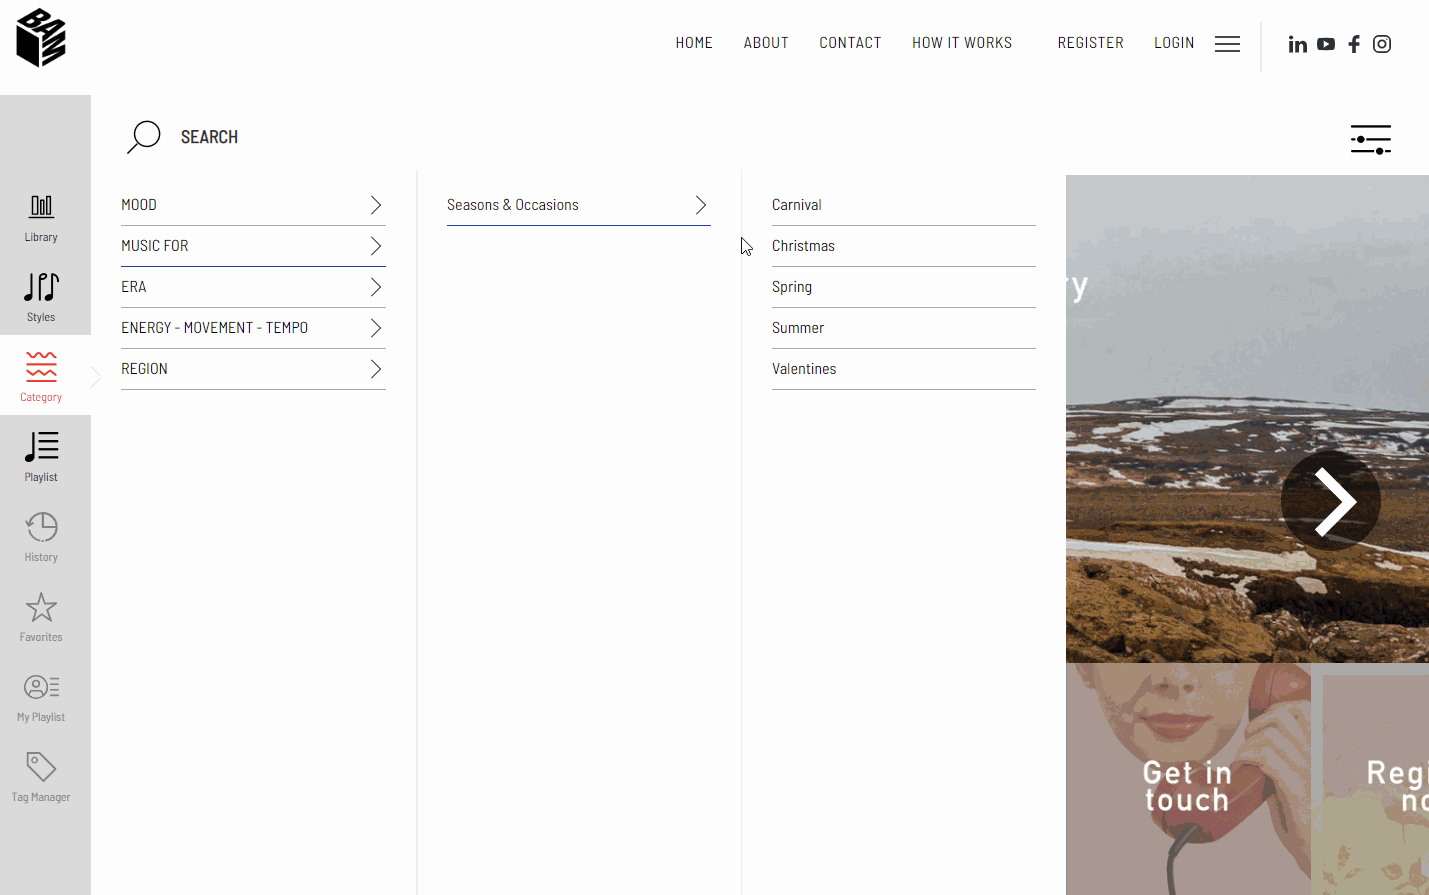Expand the MUSIC FOR category arrow

pos(376,246)
